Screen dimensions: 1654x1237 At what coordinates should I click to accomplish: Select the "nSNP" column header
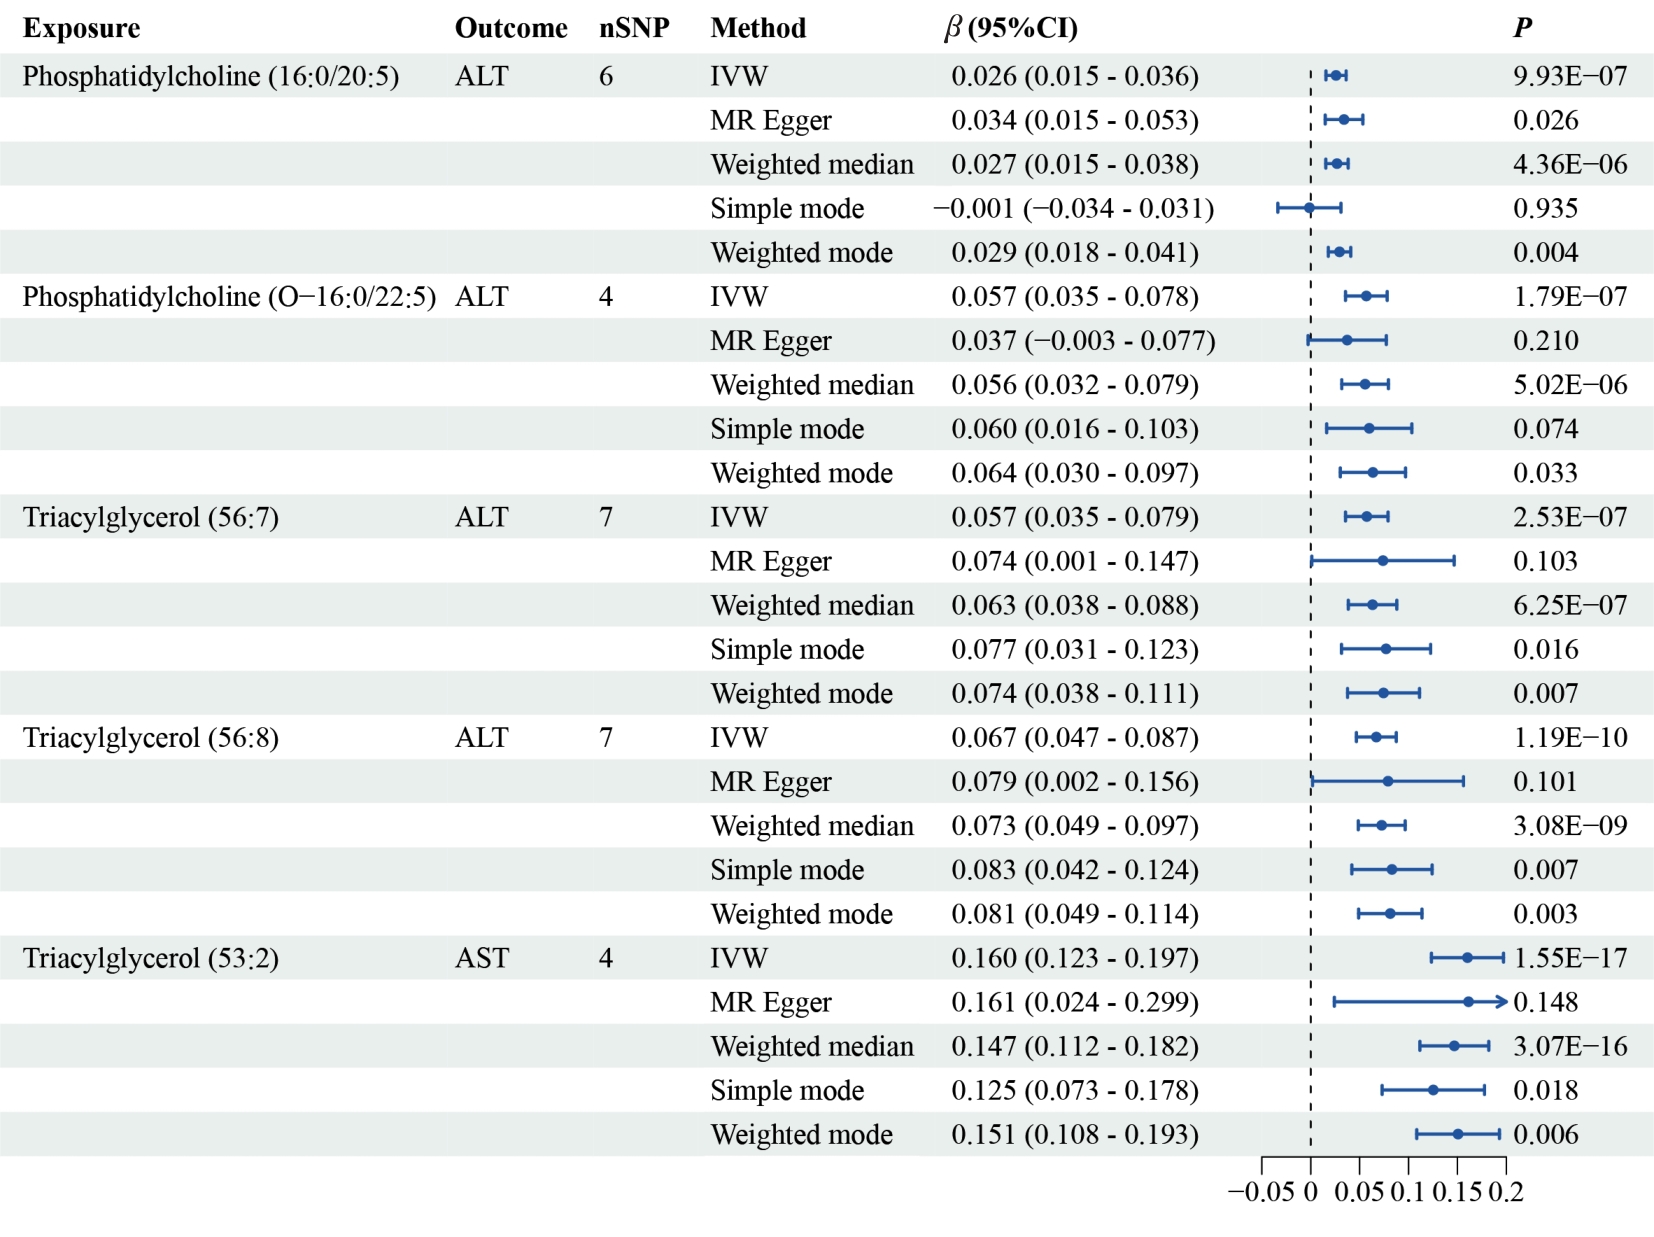coord(634,28)
